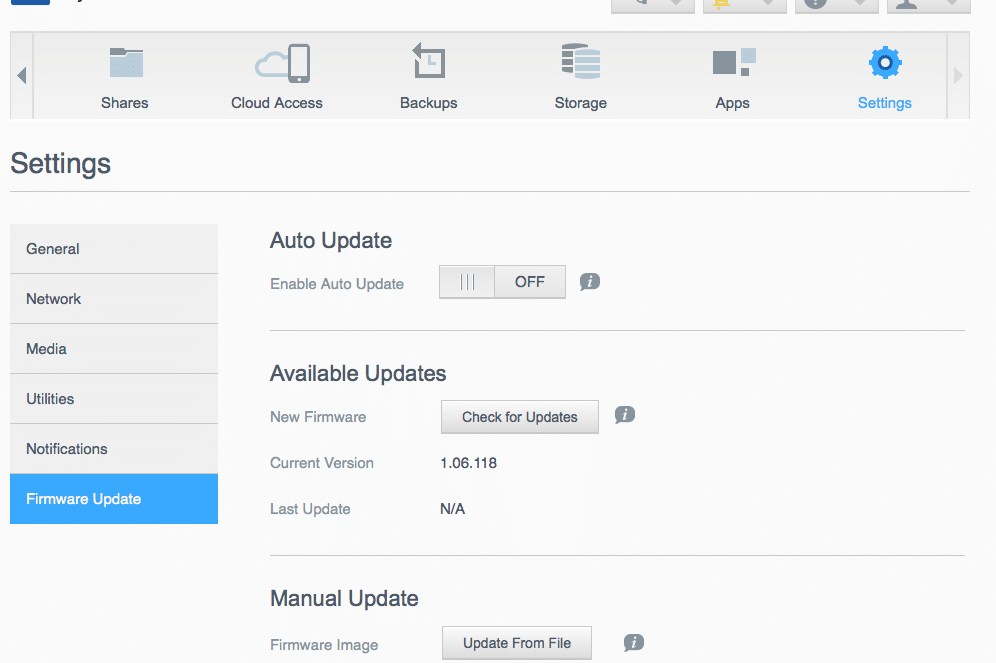
Task: Show info for Enable Auto Update
Action: click(589, 281)
